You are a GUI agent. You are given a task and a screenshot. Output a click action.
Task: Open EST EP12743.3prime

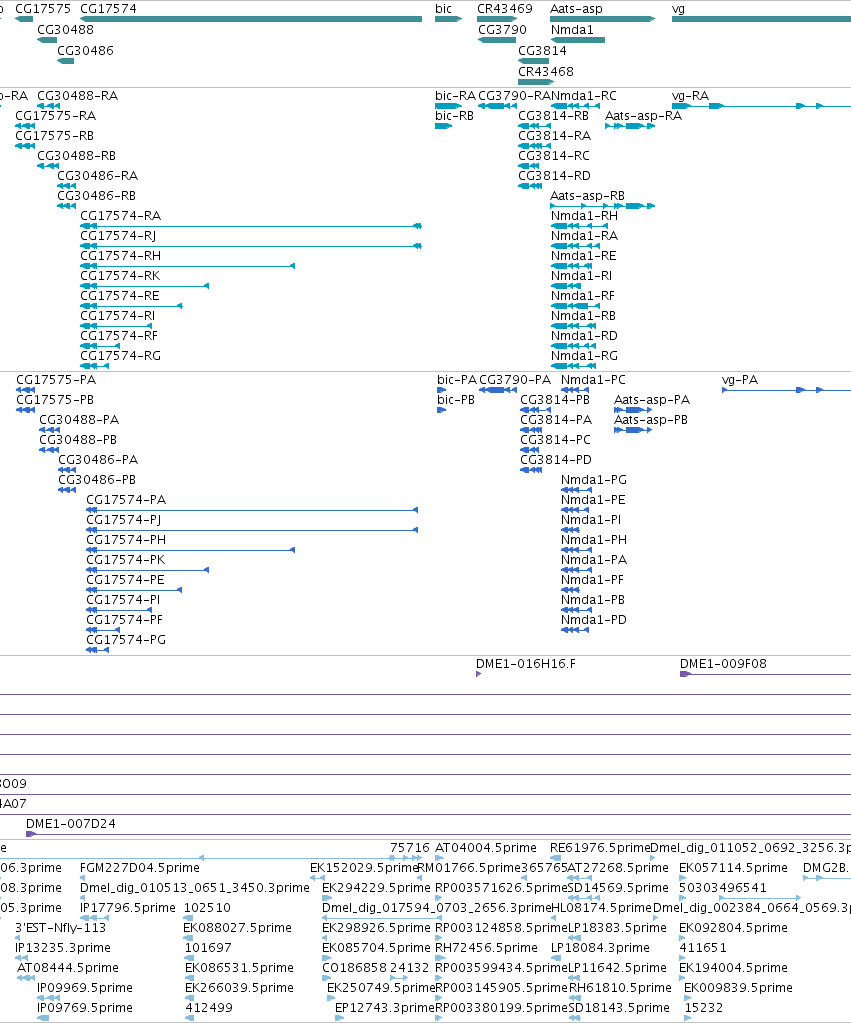click(x=385, y=1008)
